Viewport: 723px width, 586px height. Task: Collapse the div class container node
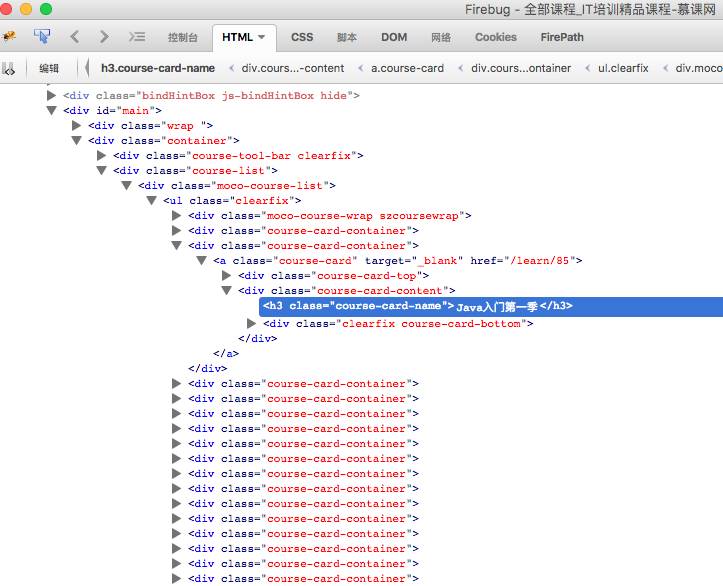(x=77, y=140)
